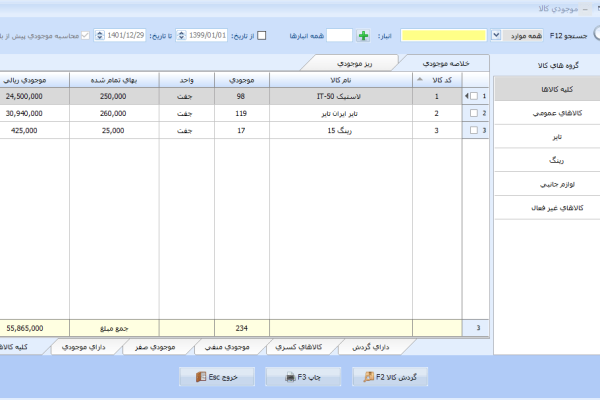The image size is (600, 400).
Task: Click the total quantity 234 cell
Action: (x=242, y=328)
